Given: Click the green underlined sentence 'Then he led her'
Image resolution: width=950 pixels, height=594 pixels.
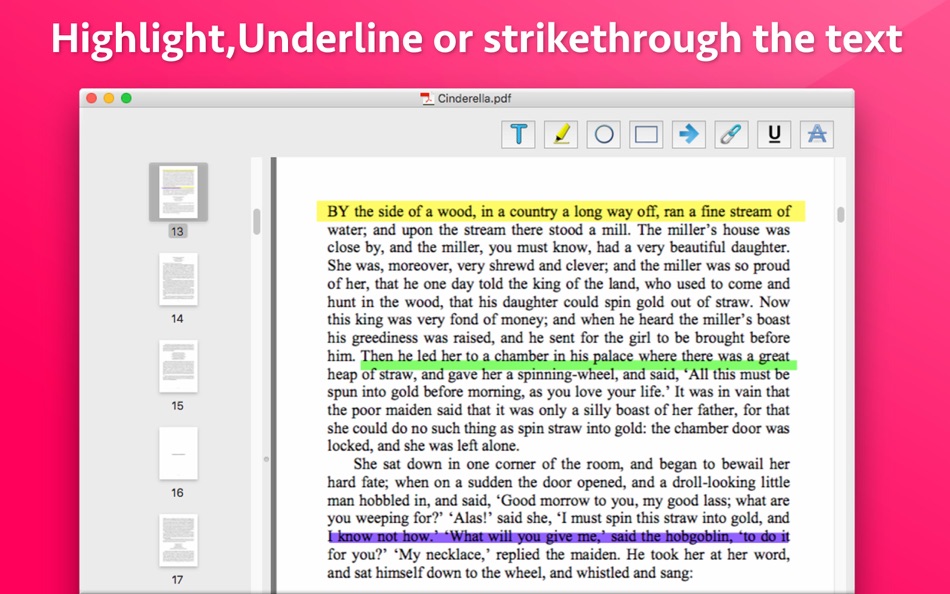Looking at the screenshot, I should click(x=578, y=358).
